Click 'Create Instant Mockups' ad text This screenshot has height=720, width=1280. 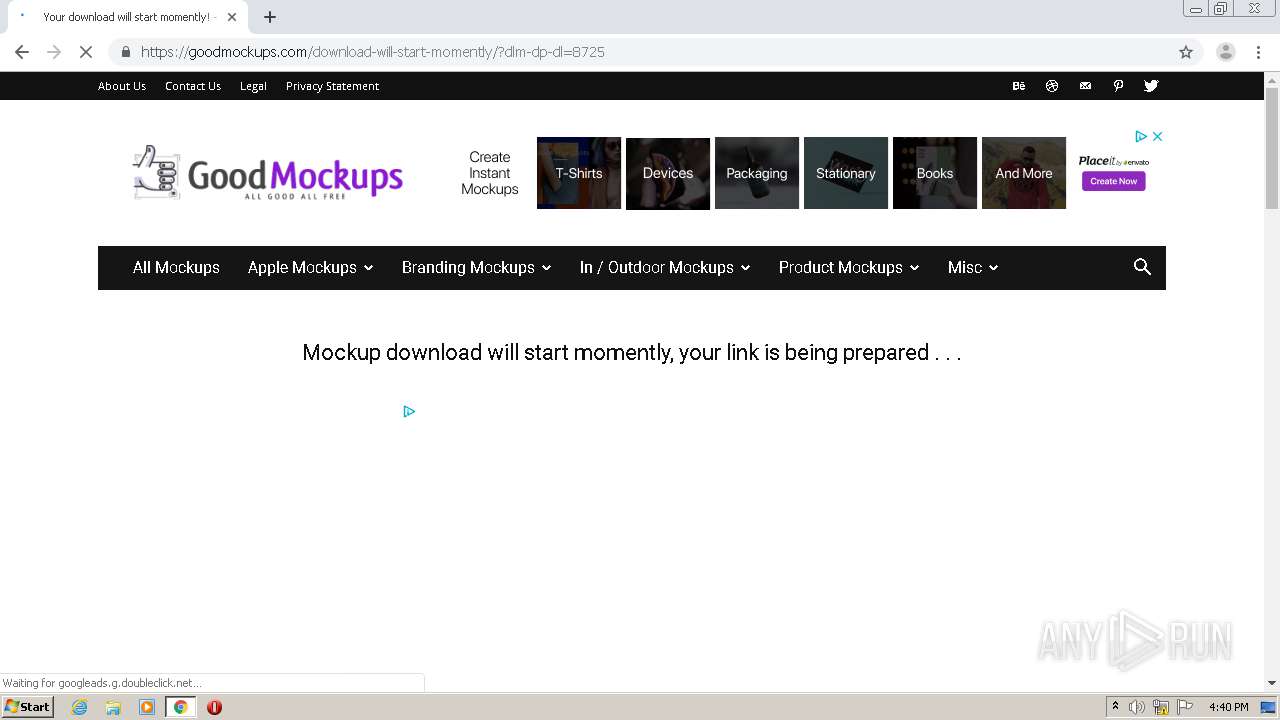490,173
